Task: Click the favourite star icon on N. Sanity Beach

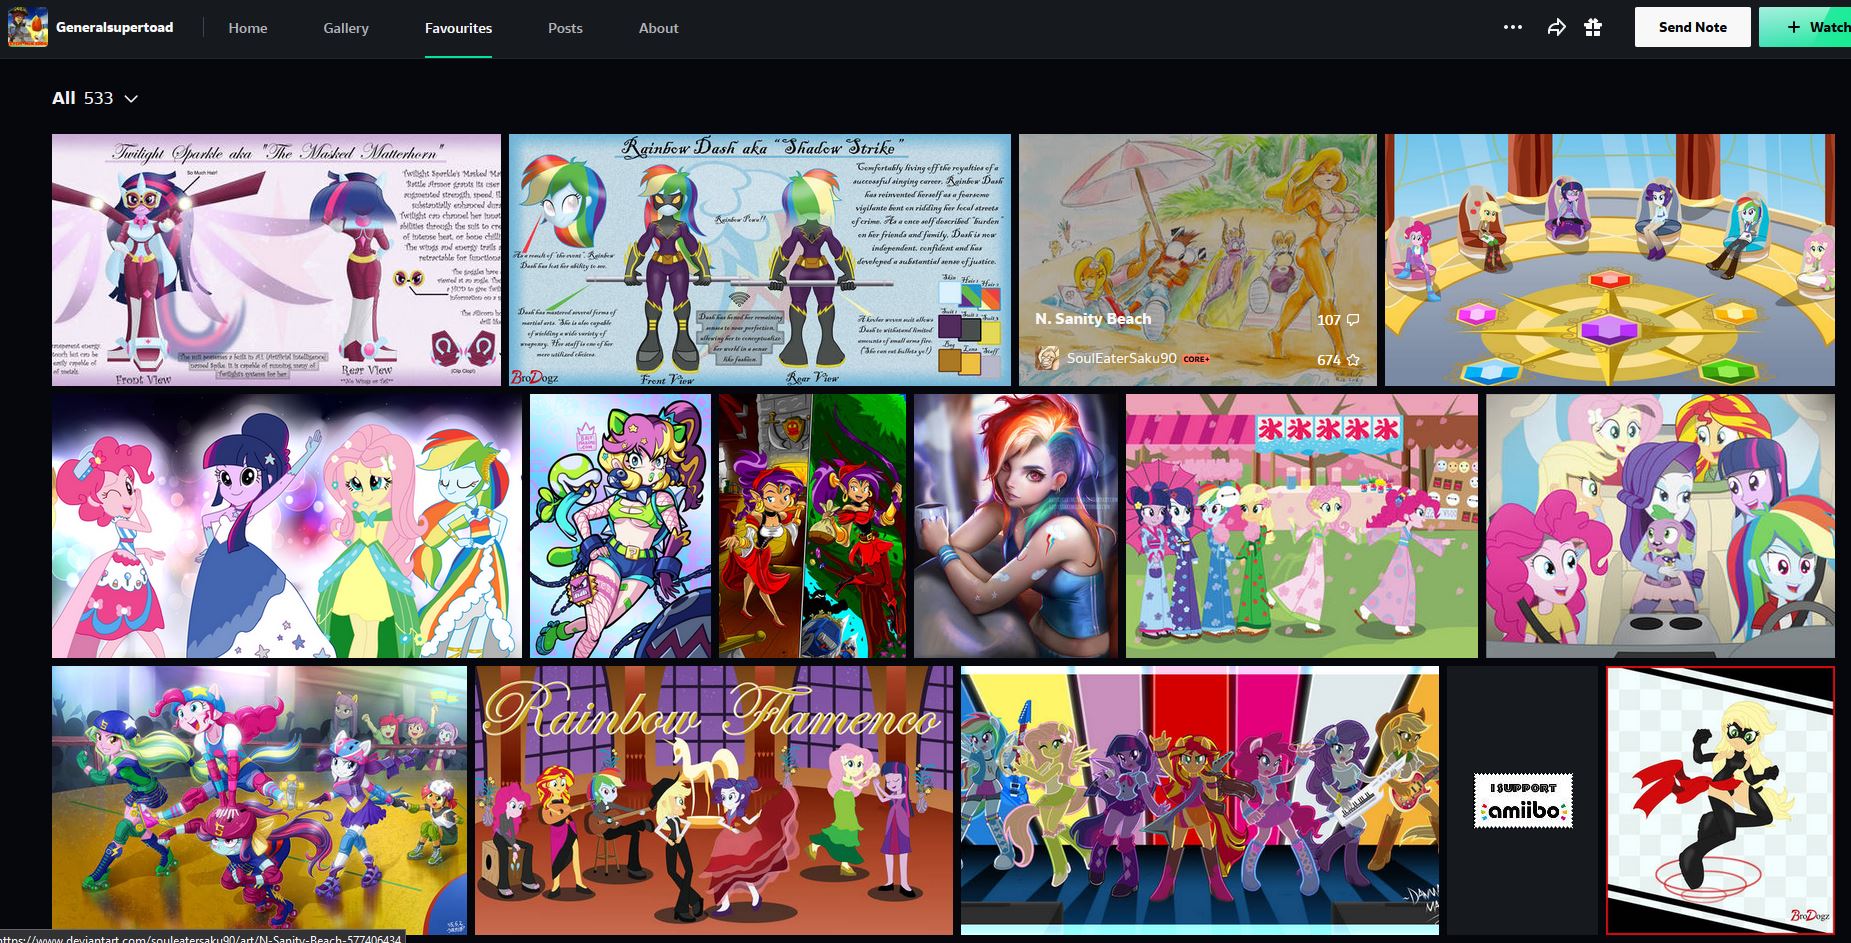Action: click(x=1353, y=360)
